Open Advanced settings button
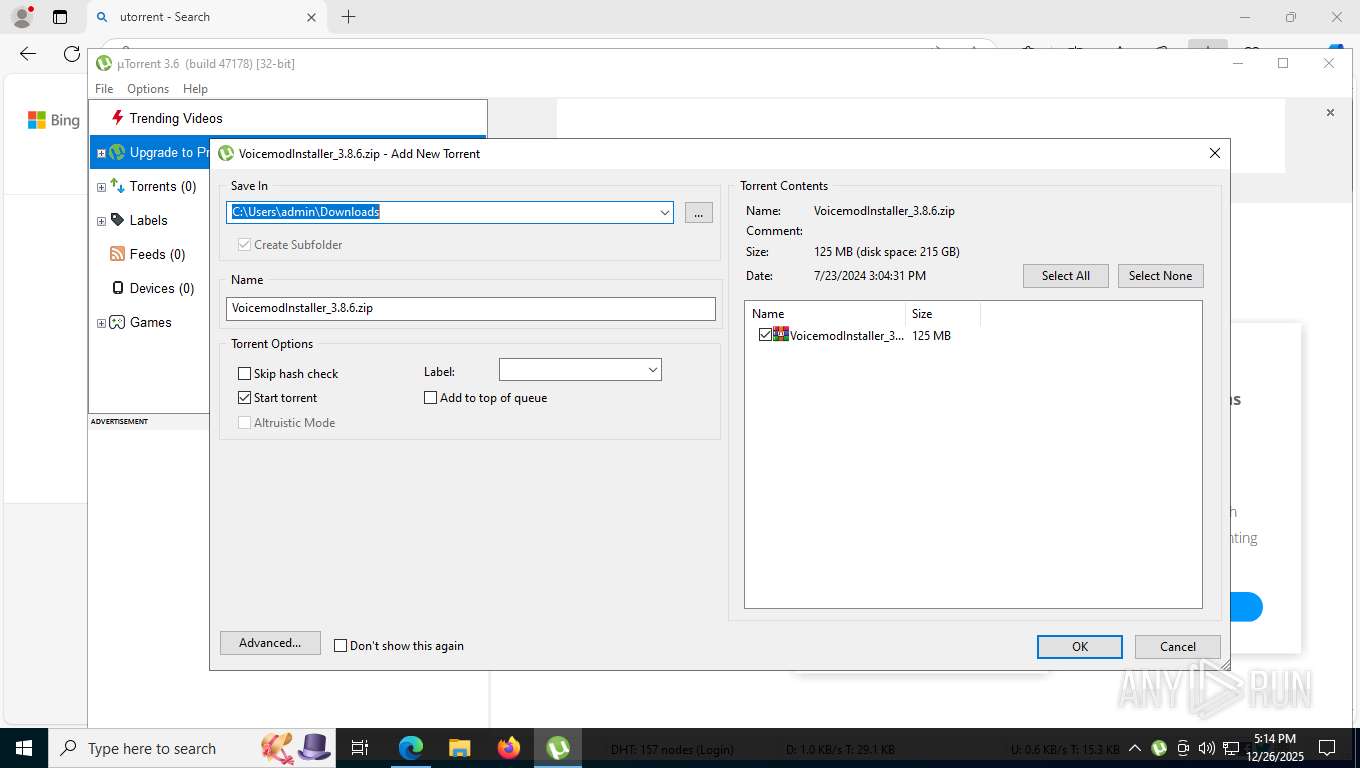Viewport: 1360px width, 768px height. pos(270,643)
